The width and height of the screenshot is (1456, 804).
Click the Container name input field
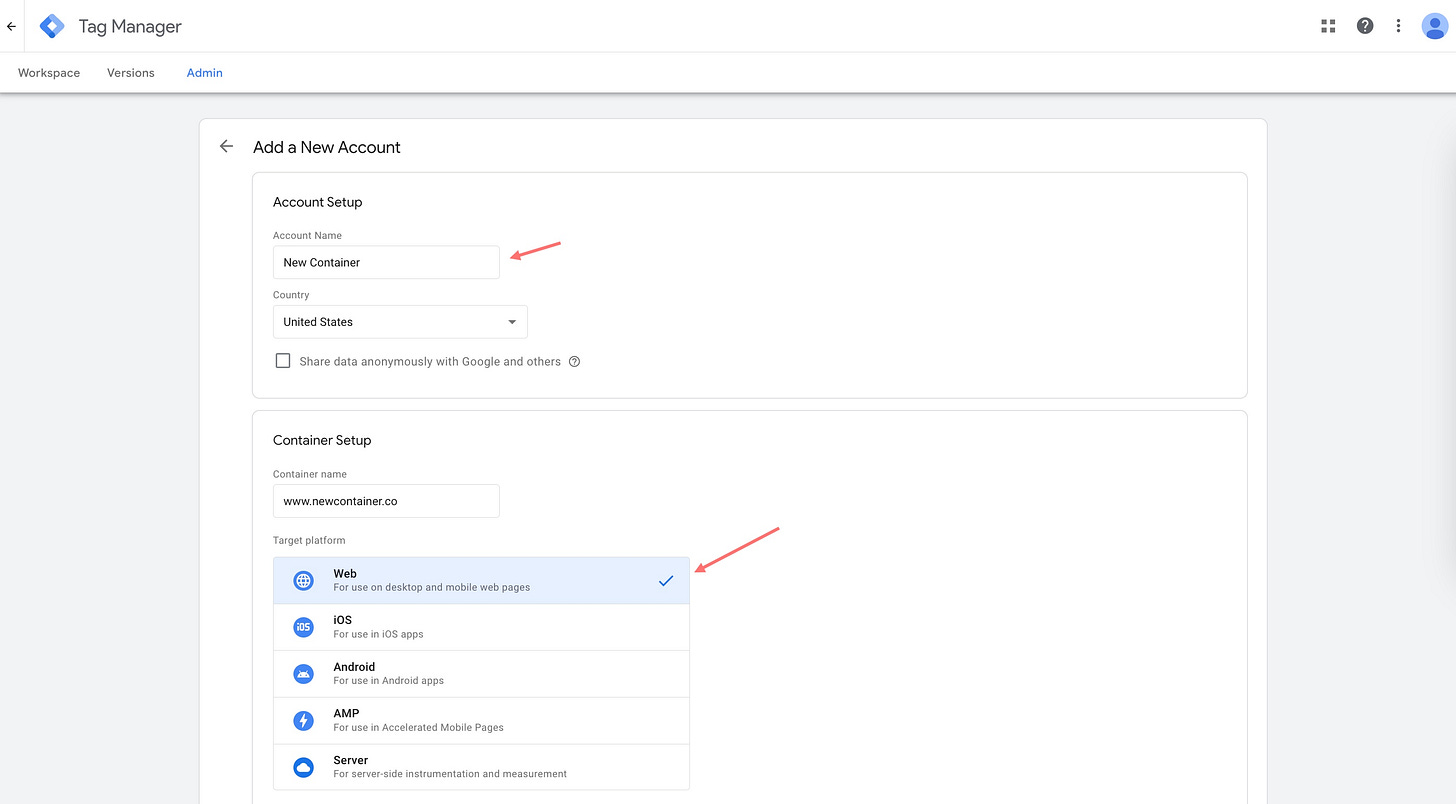386,501
